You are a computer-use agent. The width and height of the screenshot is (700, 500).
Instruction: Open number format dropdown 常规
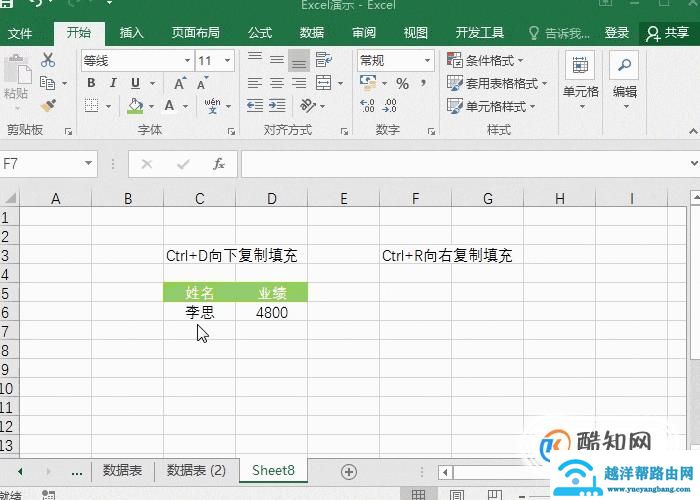pos(427,60)
